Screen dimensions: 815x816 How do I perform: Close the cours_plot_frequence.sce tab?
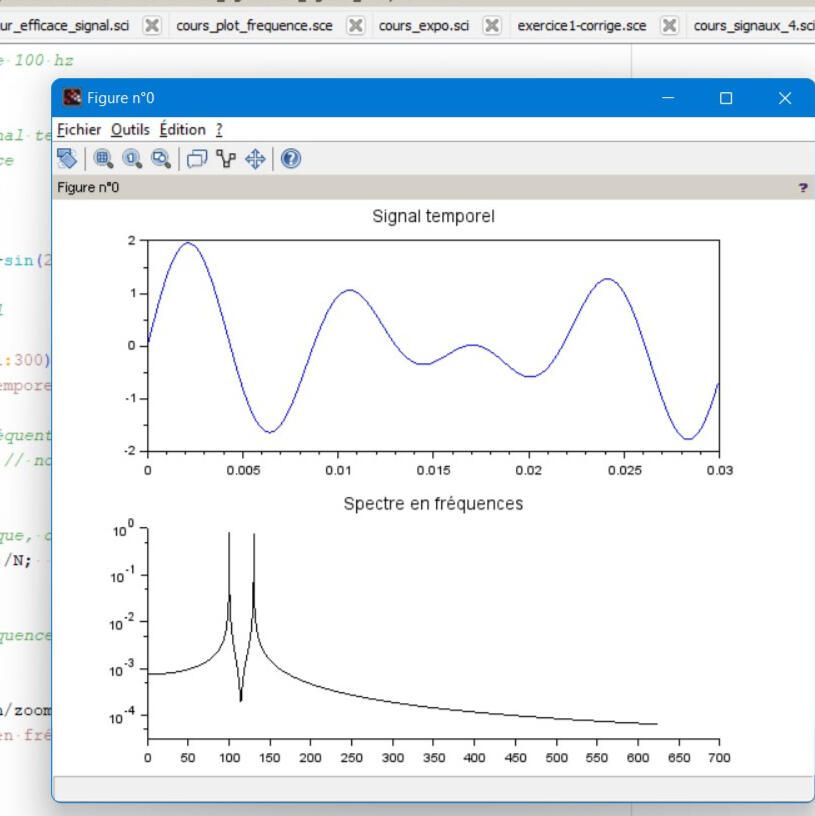point(355,26)
